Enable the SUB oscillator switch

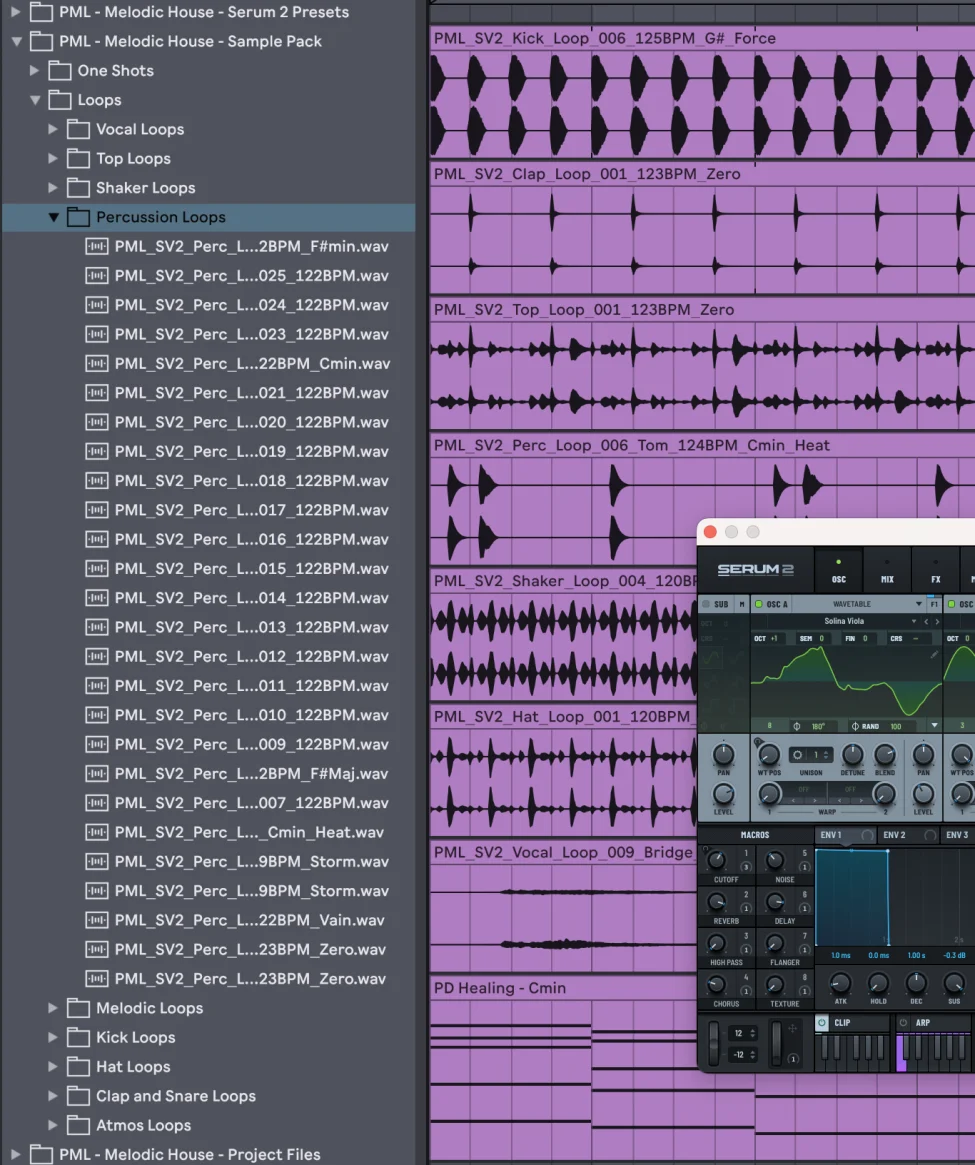[x=706, y=604]
